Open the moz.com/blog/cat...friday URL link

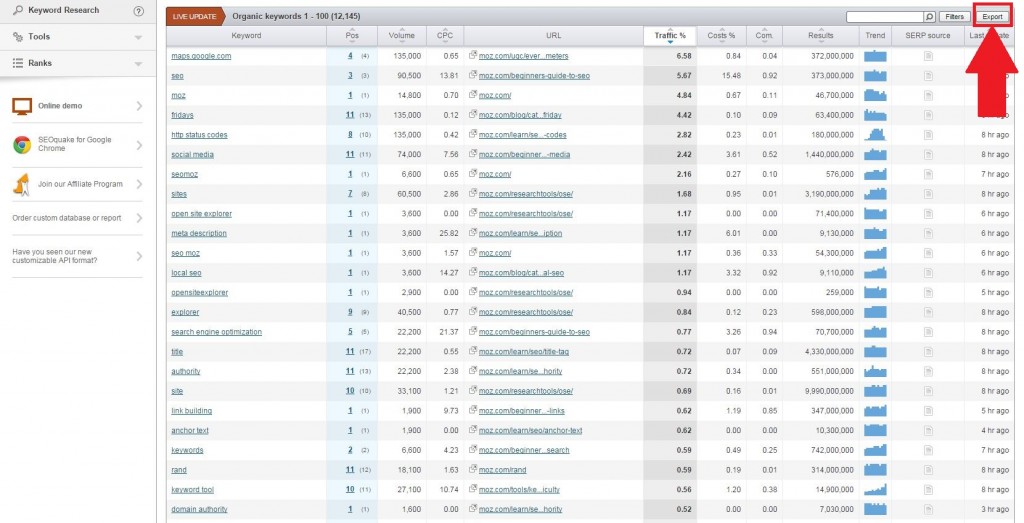[x=520, y=116]
